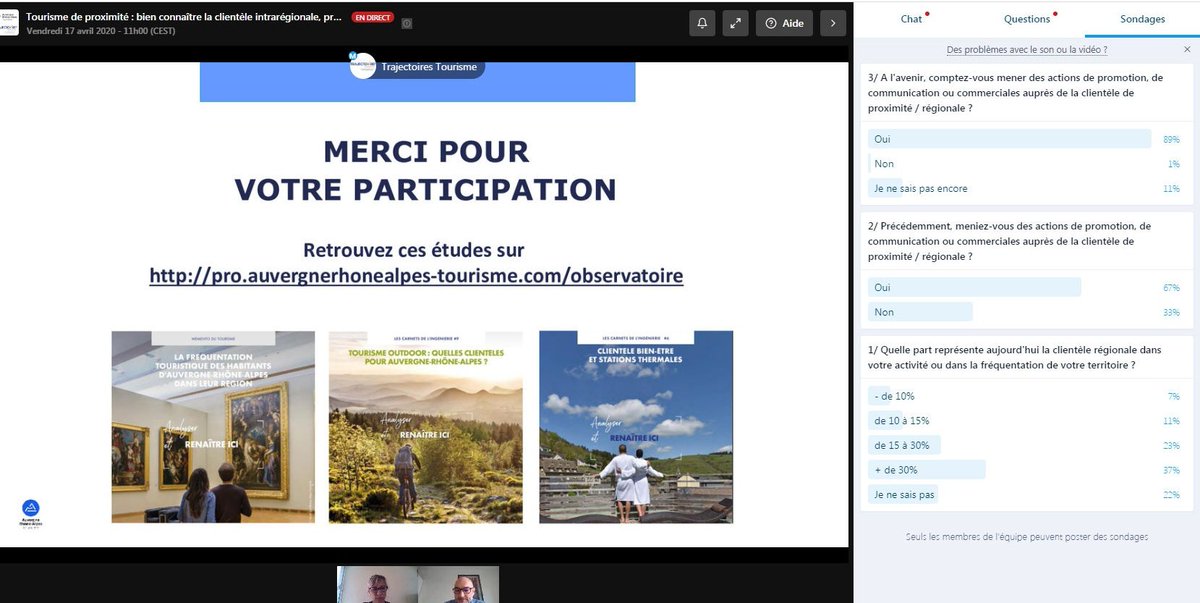Click the webinar title text in the header
The width and height of the screenshot is (1200, 603).
(x=184, y=17)
